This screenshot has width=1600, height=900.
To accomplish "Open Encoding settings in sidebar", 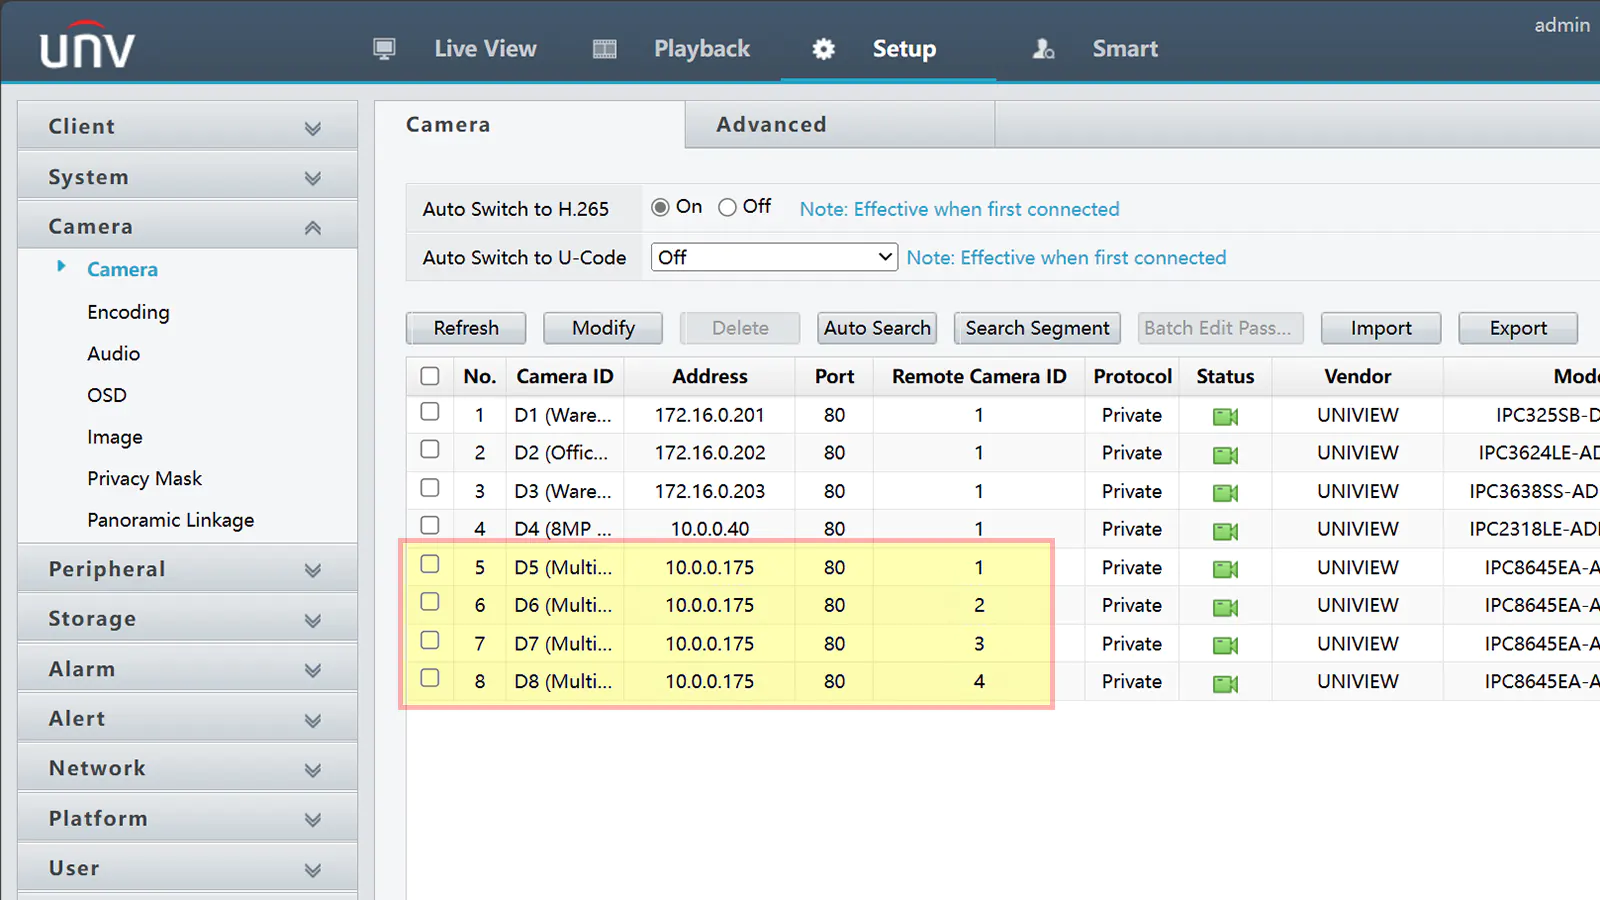I will tap(128, 312).
